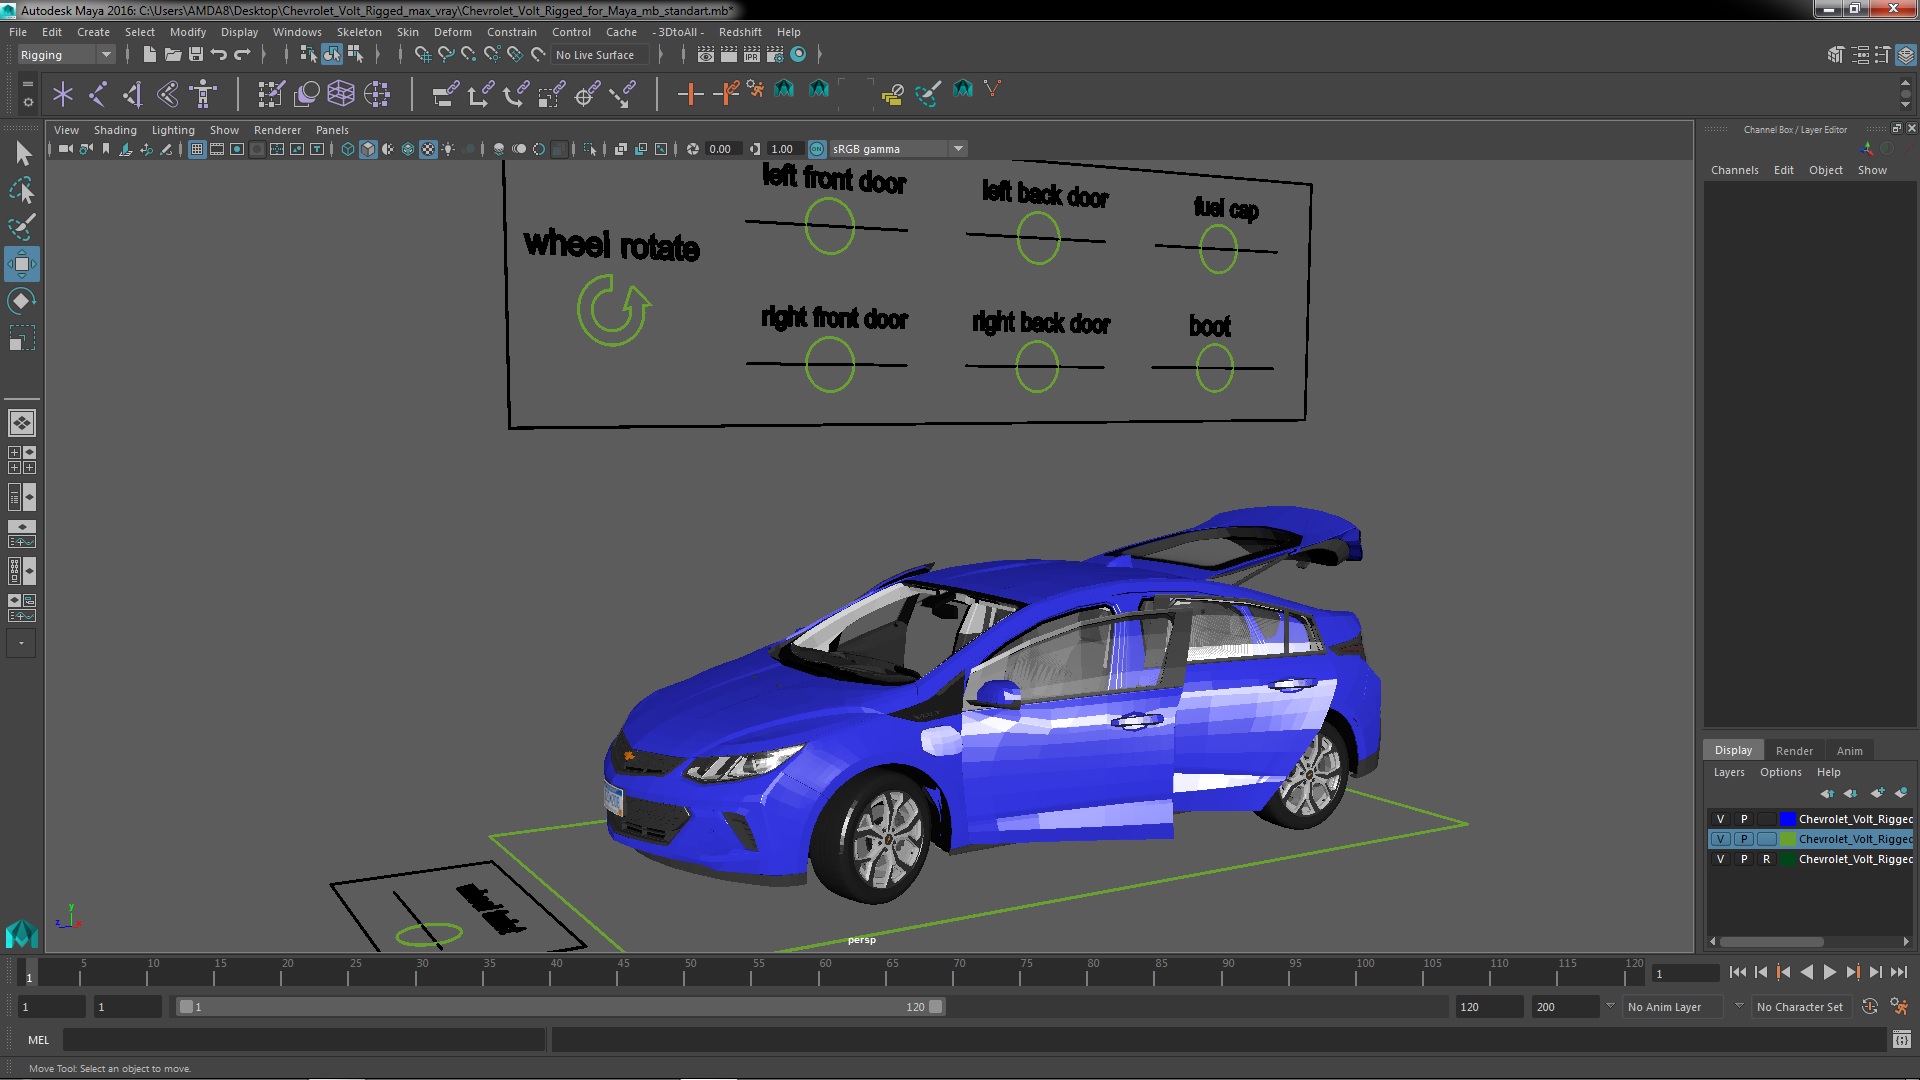Play the animation forward

pyautogui.click(x=1829, y=973)
